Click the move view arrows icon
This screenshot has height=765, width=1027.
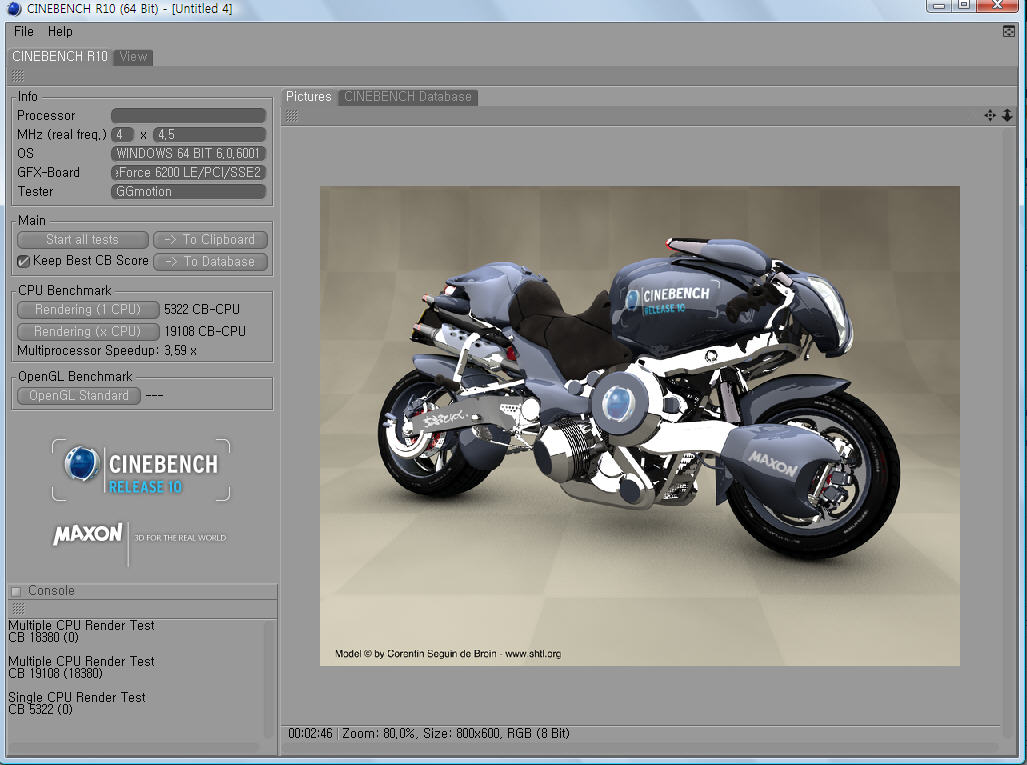click(x=990, y=115)
